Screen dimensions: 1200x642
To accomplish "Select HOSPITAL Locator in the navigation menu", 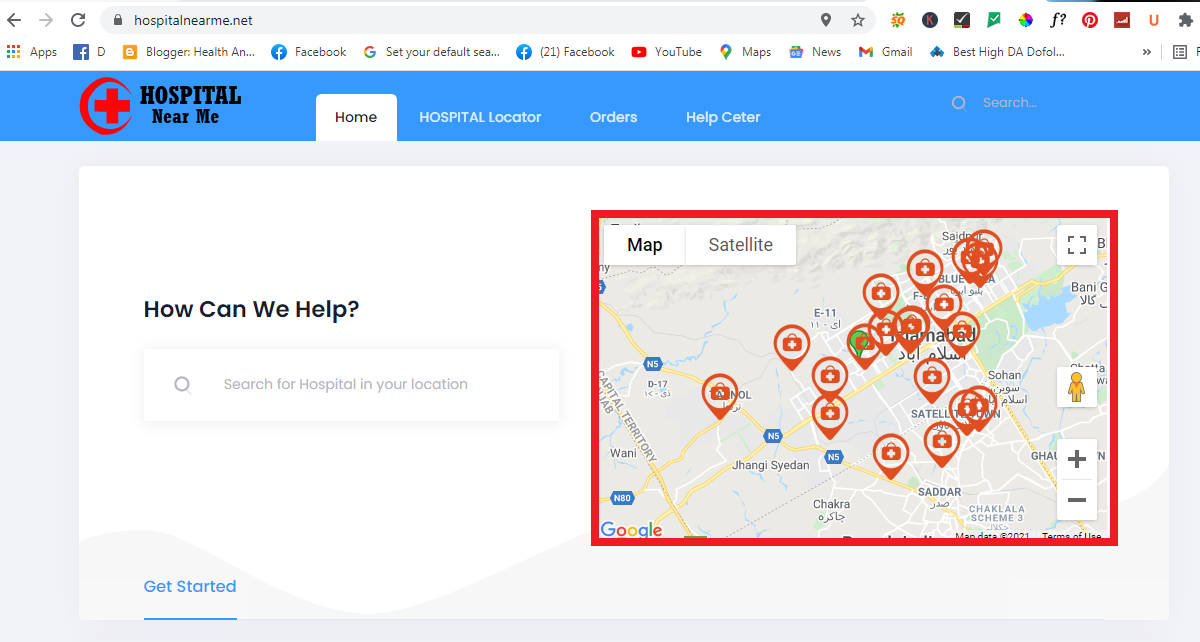I will click(480, 117).
